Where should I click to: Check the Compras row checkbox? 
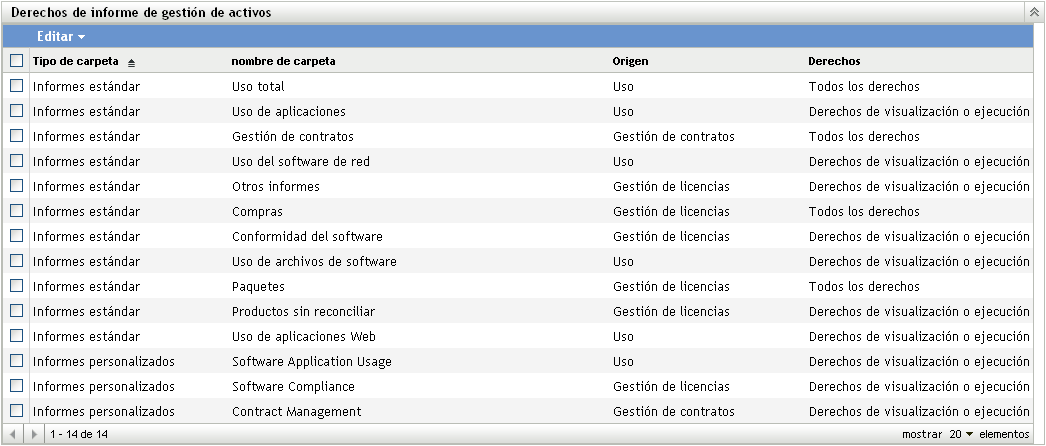pos(16,211)
